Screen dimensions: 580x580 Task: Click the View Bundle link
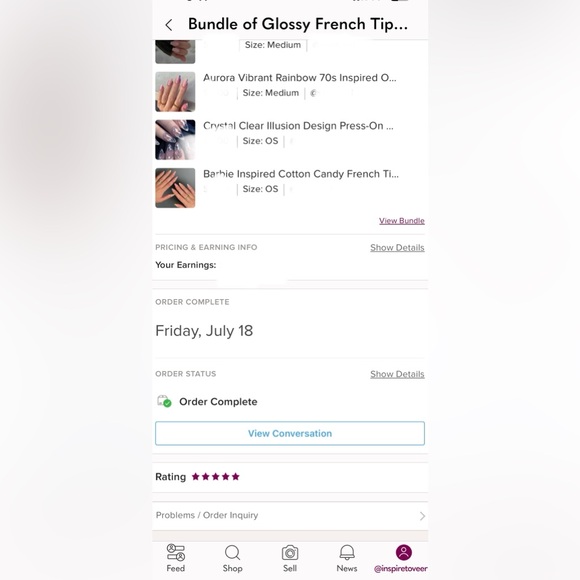point(402,221)
